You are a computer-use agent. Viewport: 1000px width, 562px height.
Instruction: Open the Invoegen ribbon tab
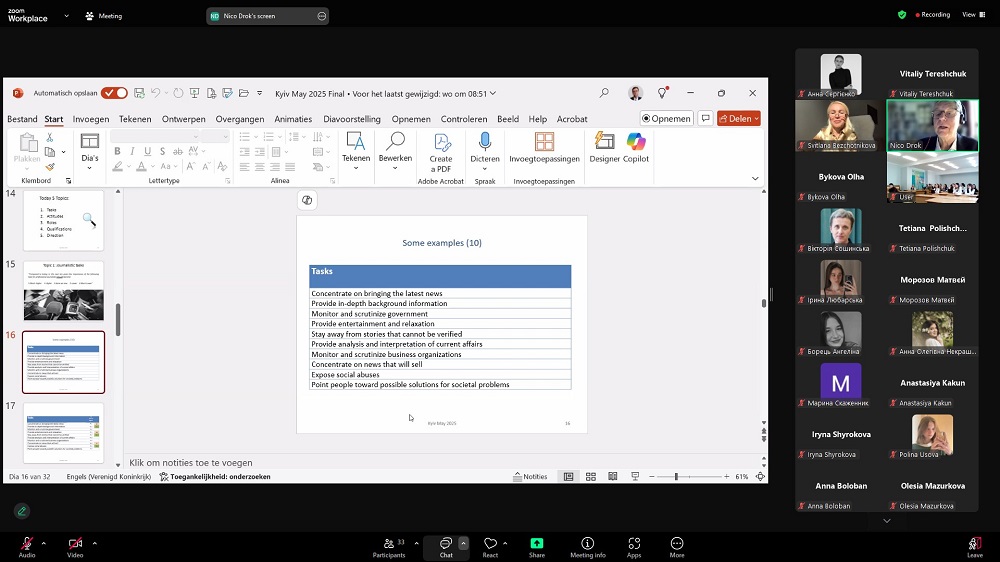tap(91, 119)
